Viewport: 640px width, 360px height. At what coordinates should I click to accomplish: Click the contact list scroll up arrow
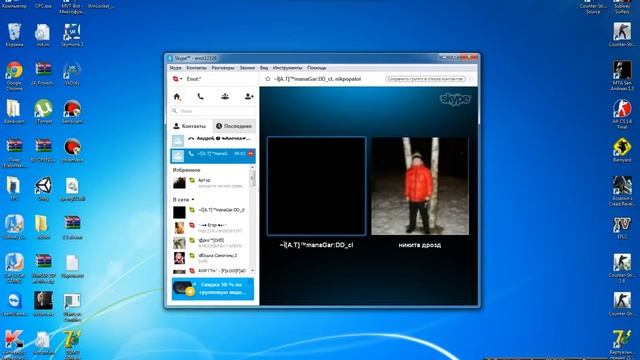click(x=252, y=168)
